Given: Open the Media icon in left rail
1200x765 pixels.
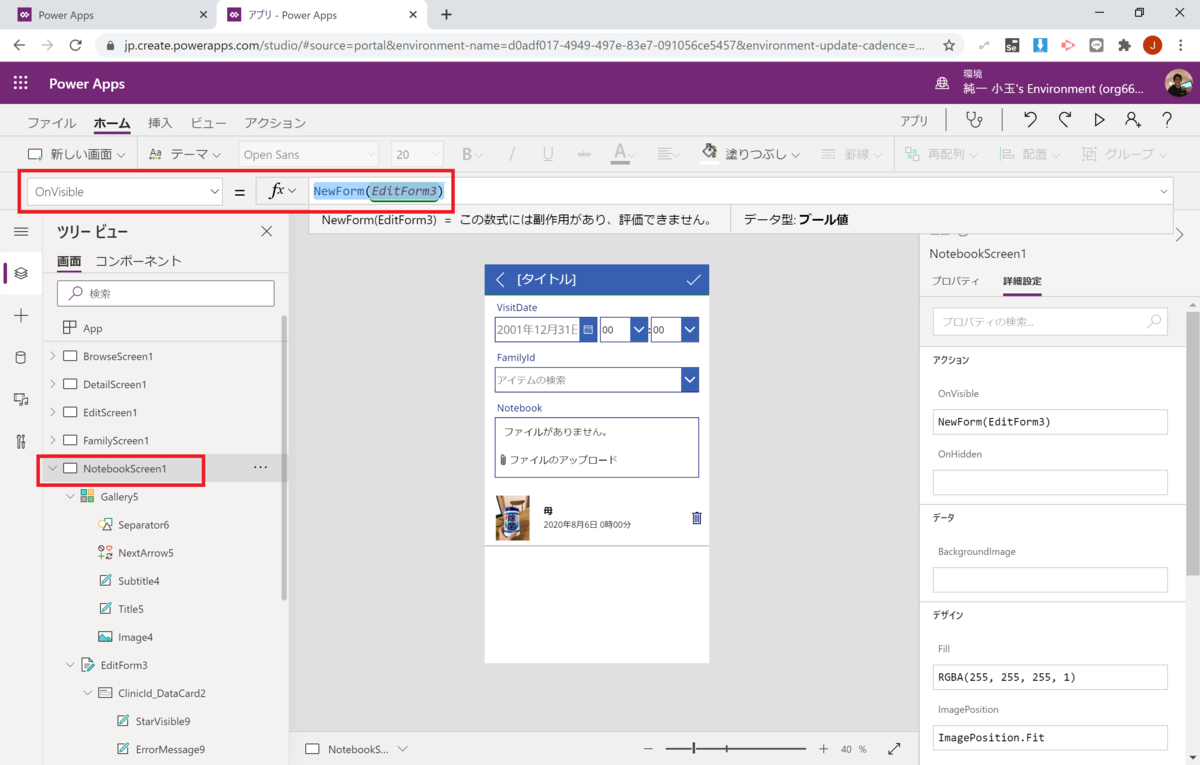Looking at the screenshot, I should 21,399.
